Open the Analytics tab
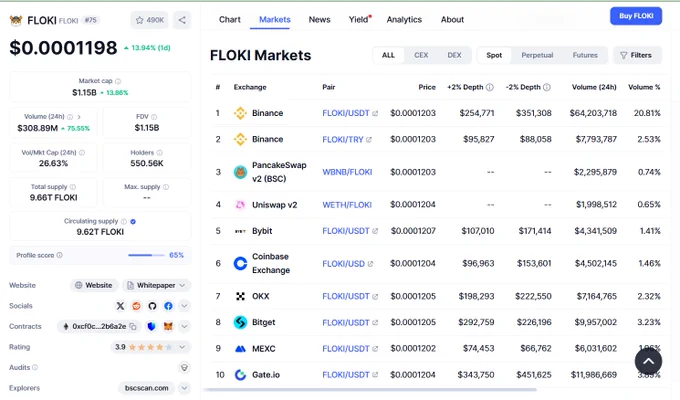Viewport: 680px width, 400px height. click(x=404, y=20)
